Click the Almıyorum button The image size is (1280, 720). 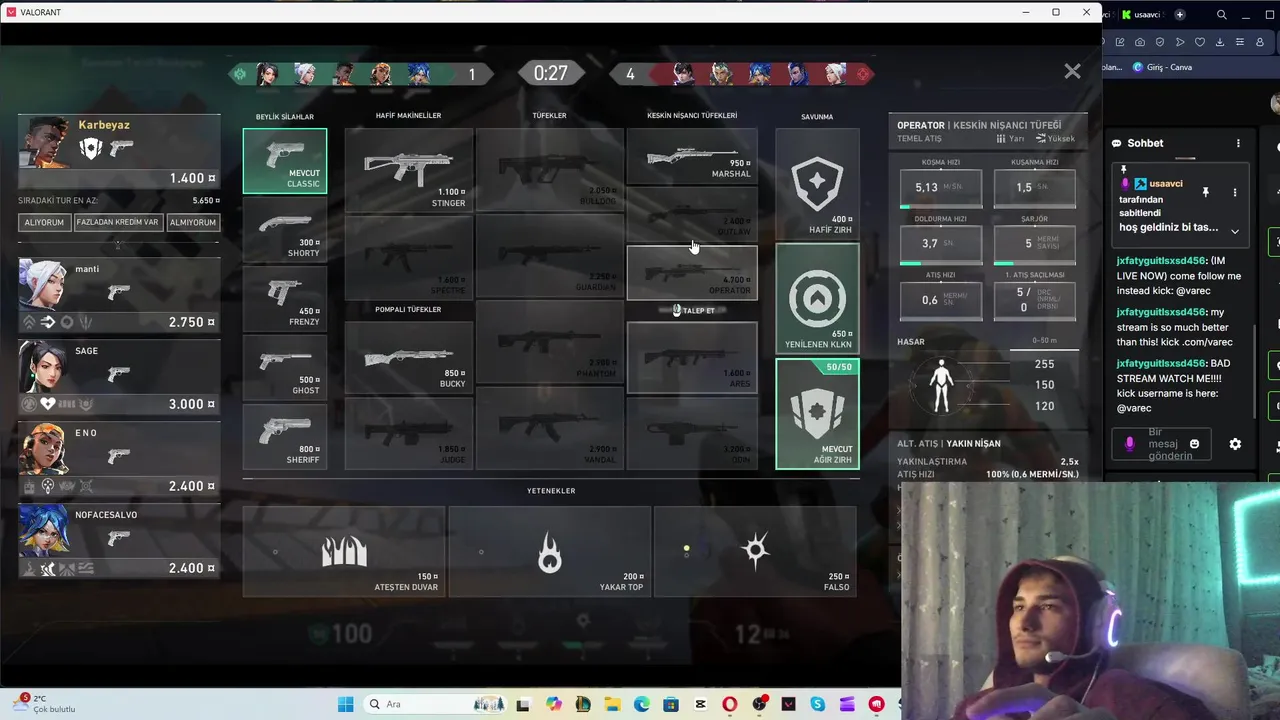[x=192, y=222]
